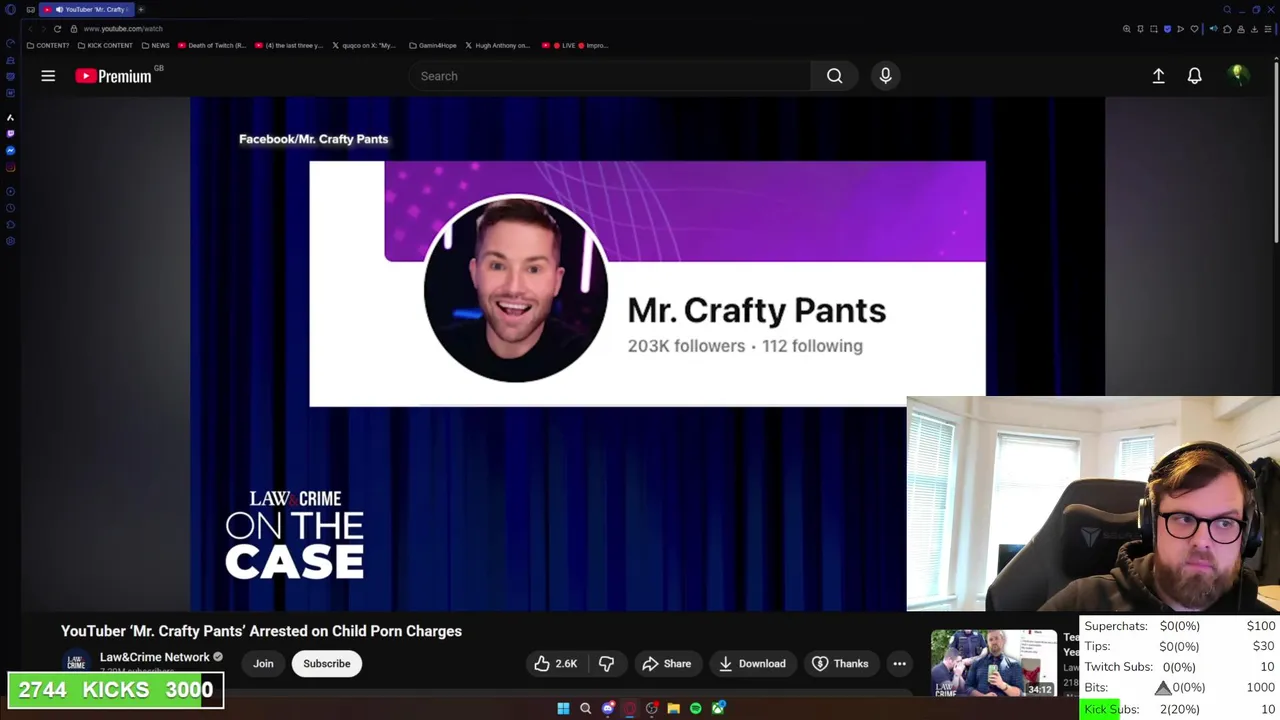Start voice search with microphone icon

[x=885, y=76]
